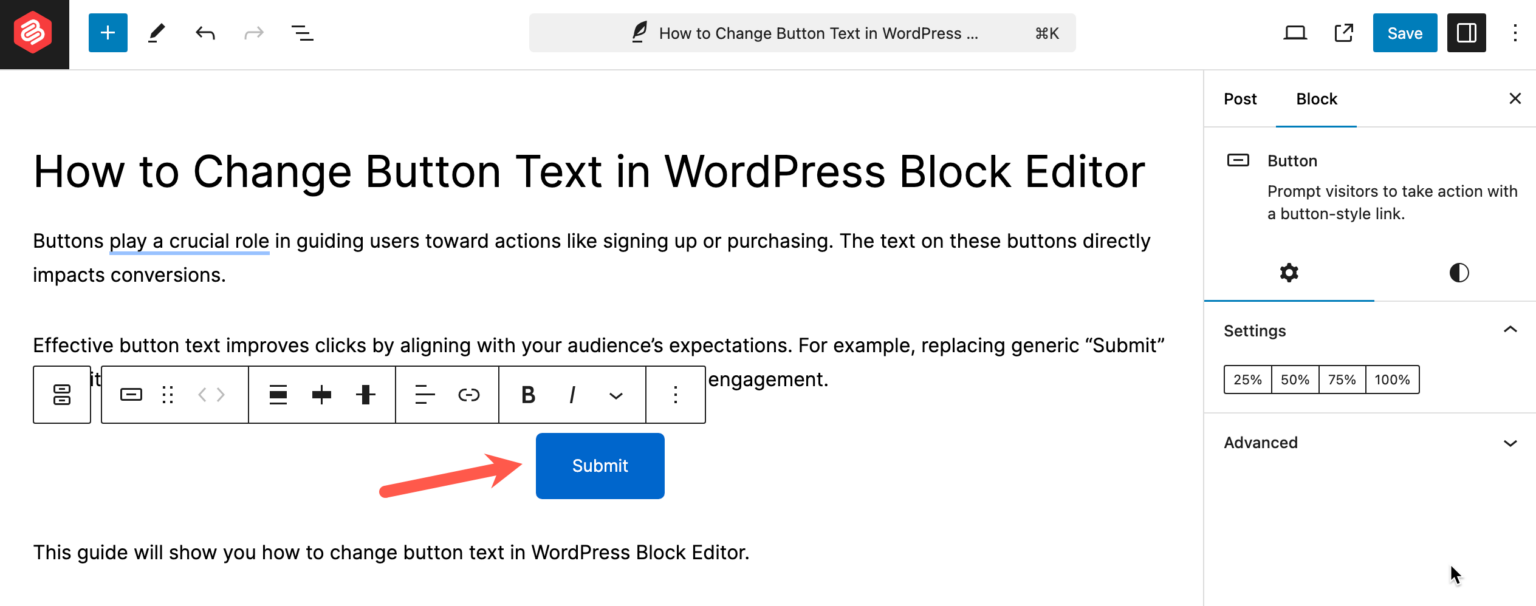
Task: Select the Settings gear tab
Action: [1288, 272]
